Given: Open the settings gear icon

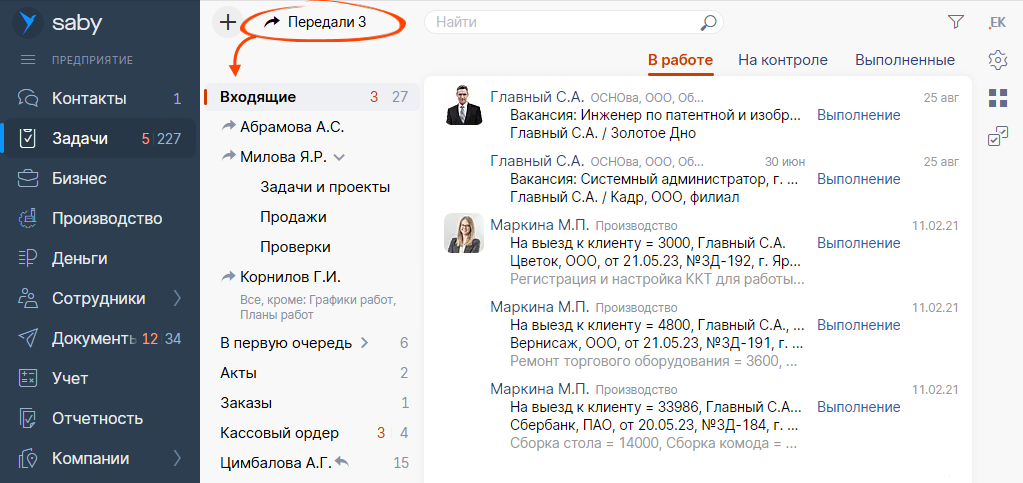Looking at the screenshot, I should (997, 60).
